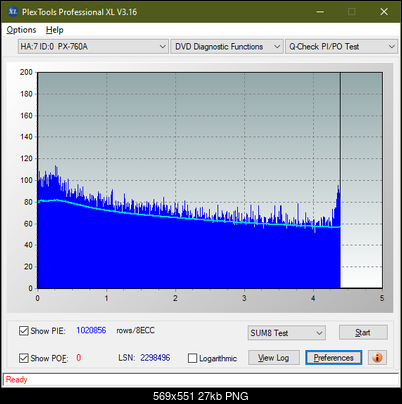Click the PlexTools XL title bar icon
This screenshot has width=402, height=404.
point(12,12)
